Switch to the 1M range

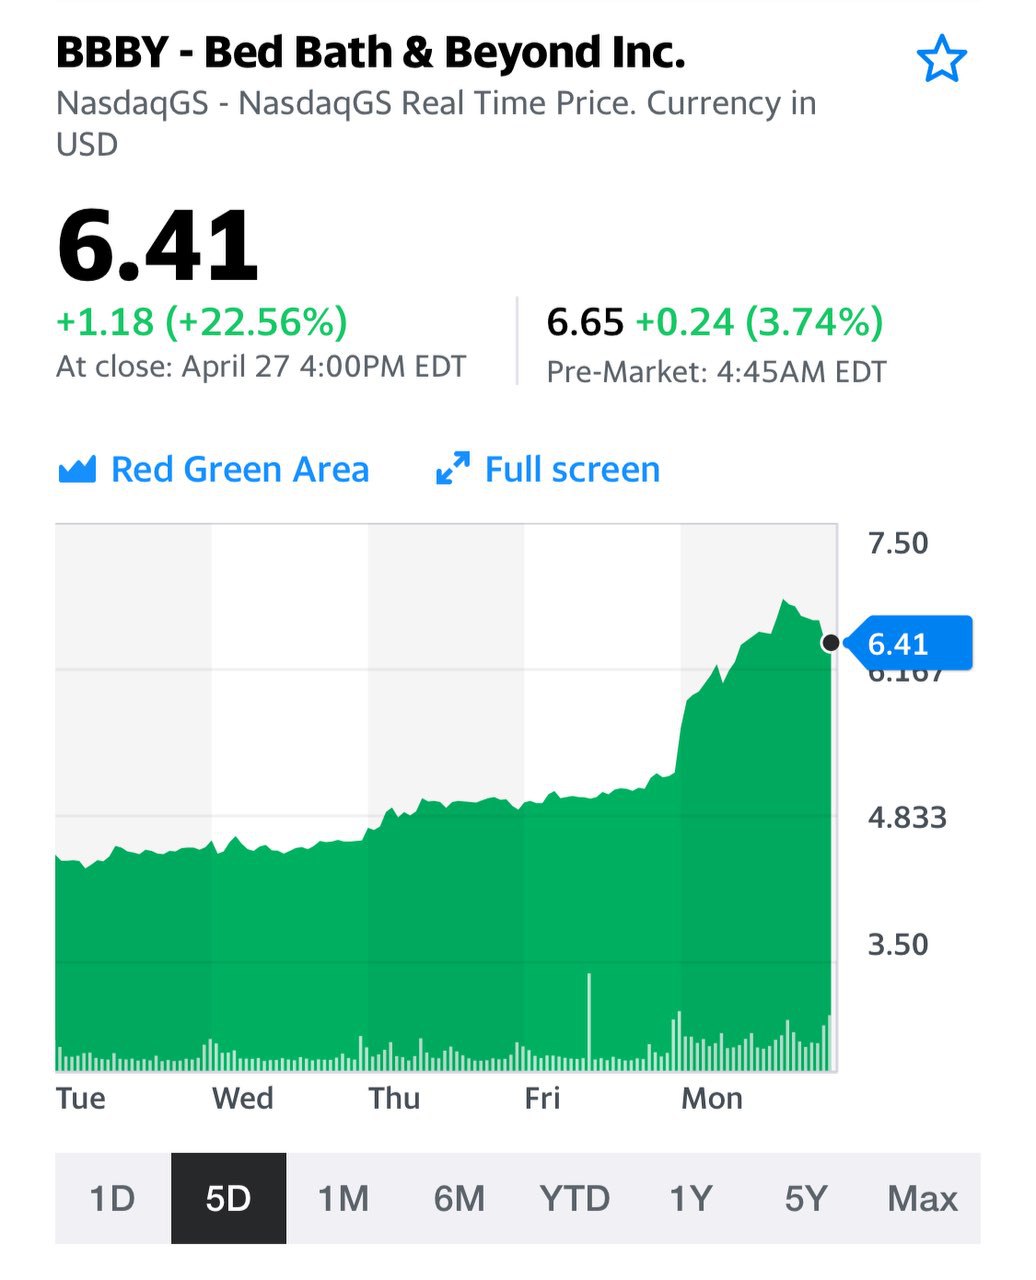[x=344, y=1198]
